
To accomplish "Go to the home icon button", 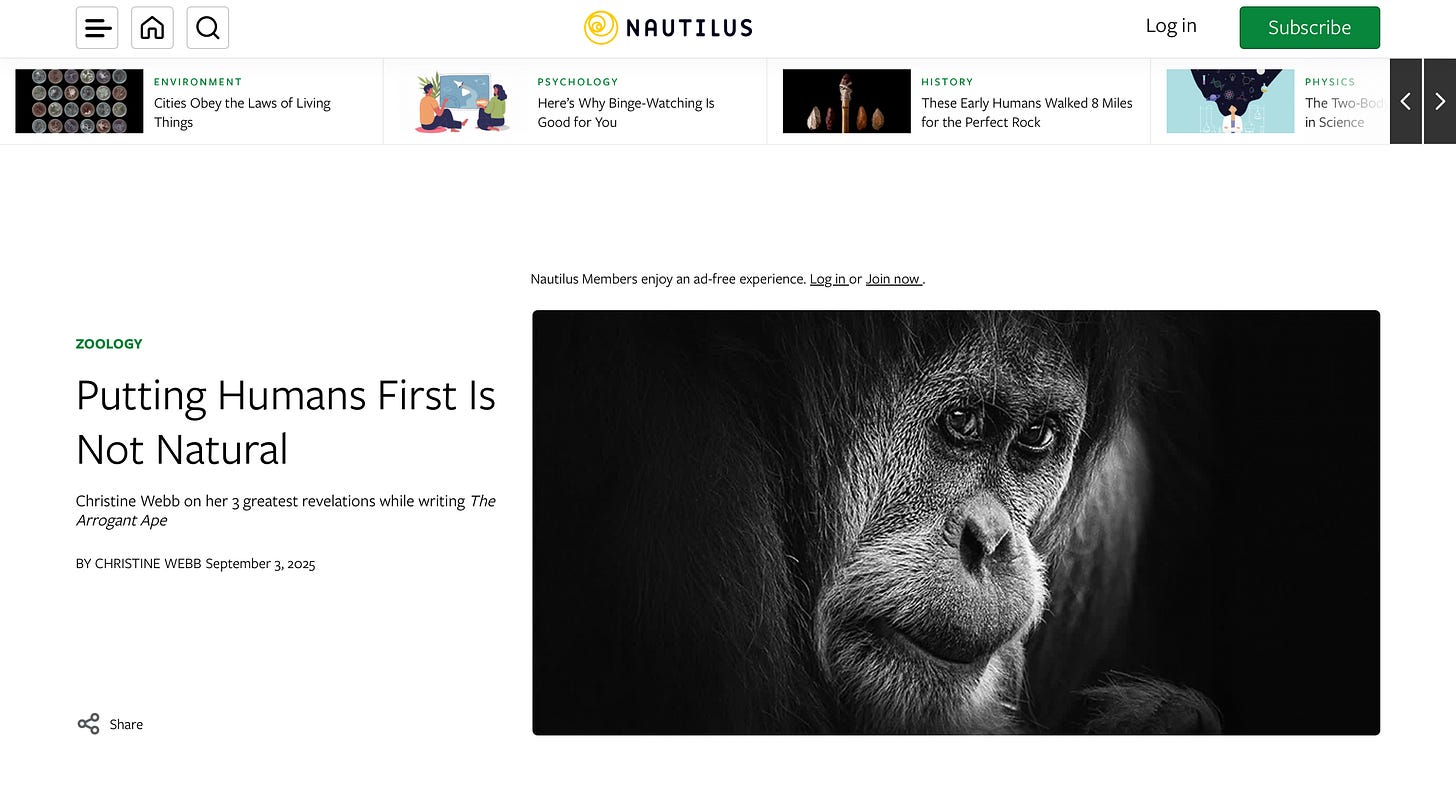I will coord(152,28).
